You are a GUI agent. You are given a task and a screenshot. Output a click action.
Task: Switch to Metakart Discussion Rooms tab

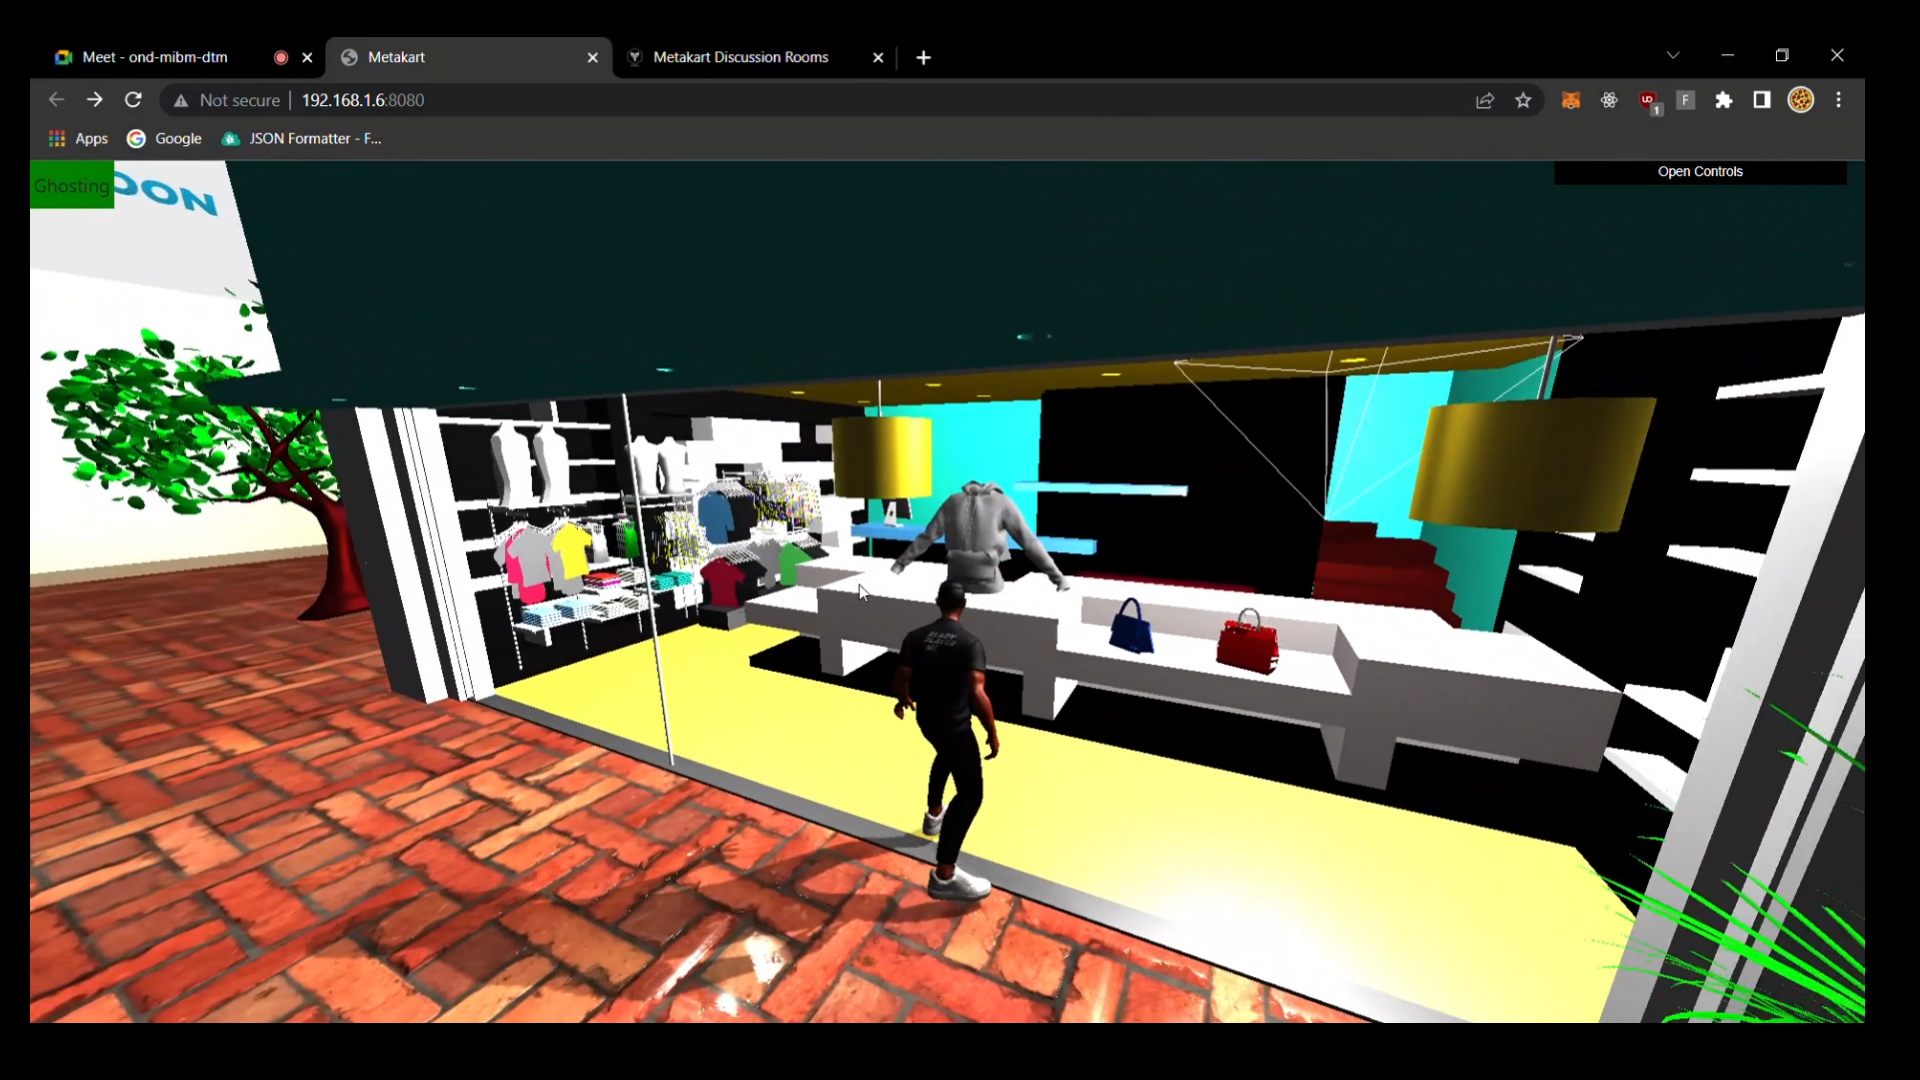tap(740, 58)
